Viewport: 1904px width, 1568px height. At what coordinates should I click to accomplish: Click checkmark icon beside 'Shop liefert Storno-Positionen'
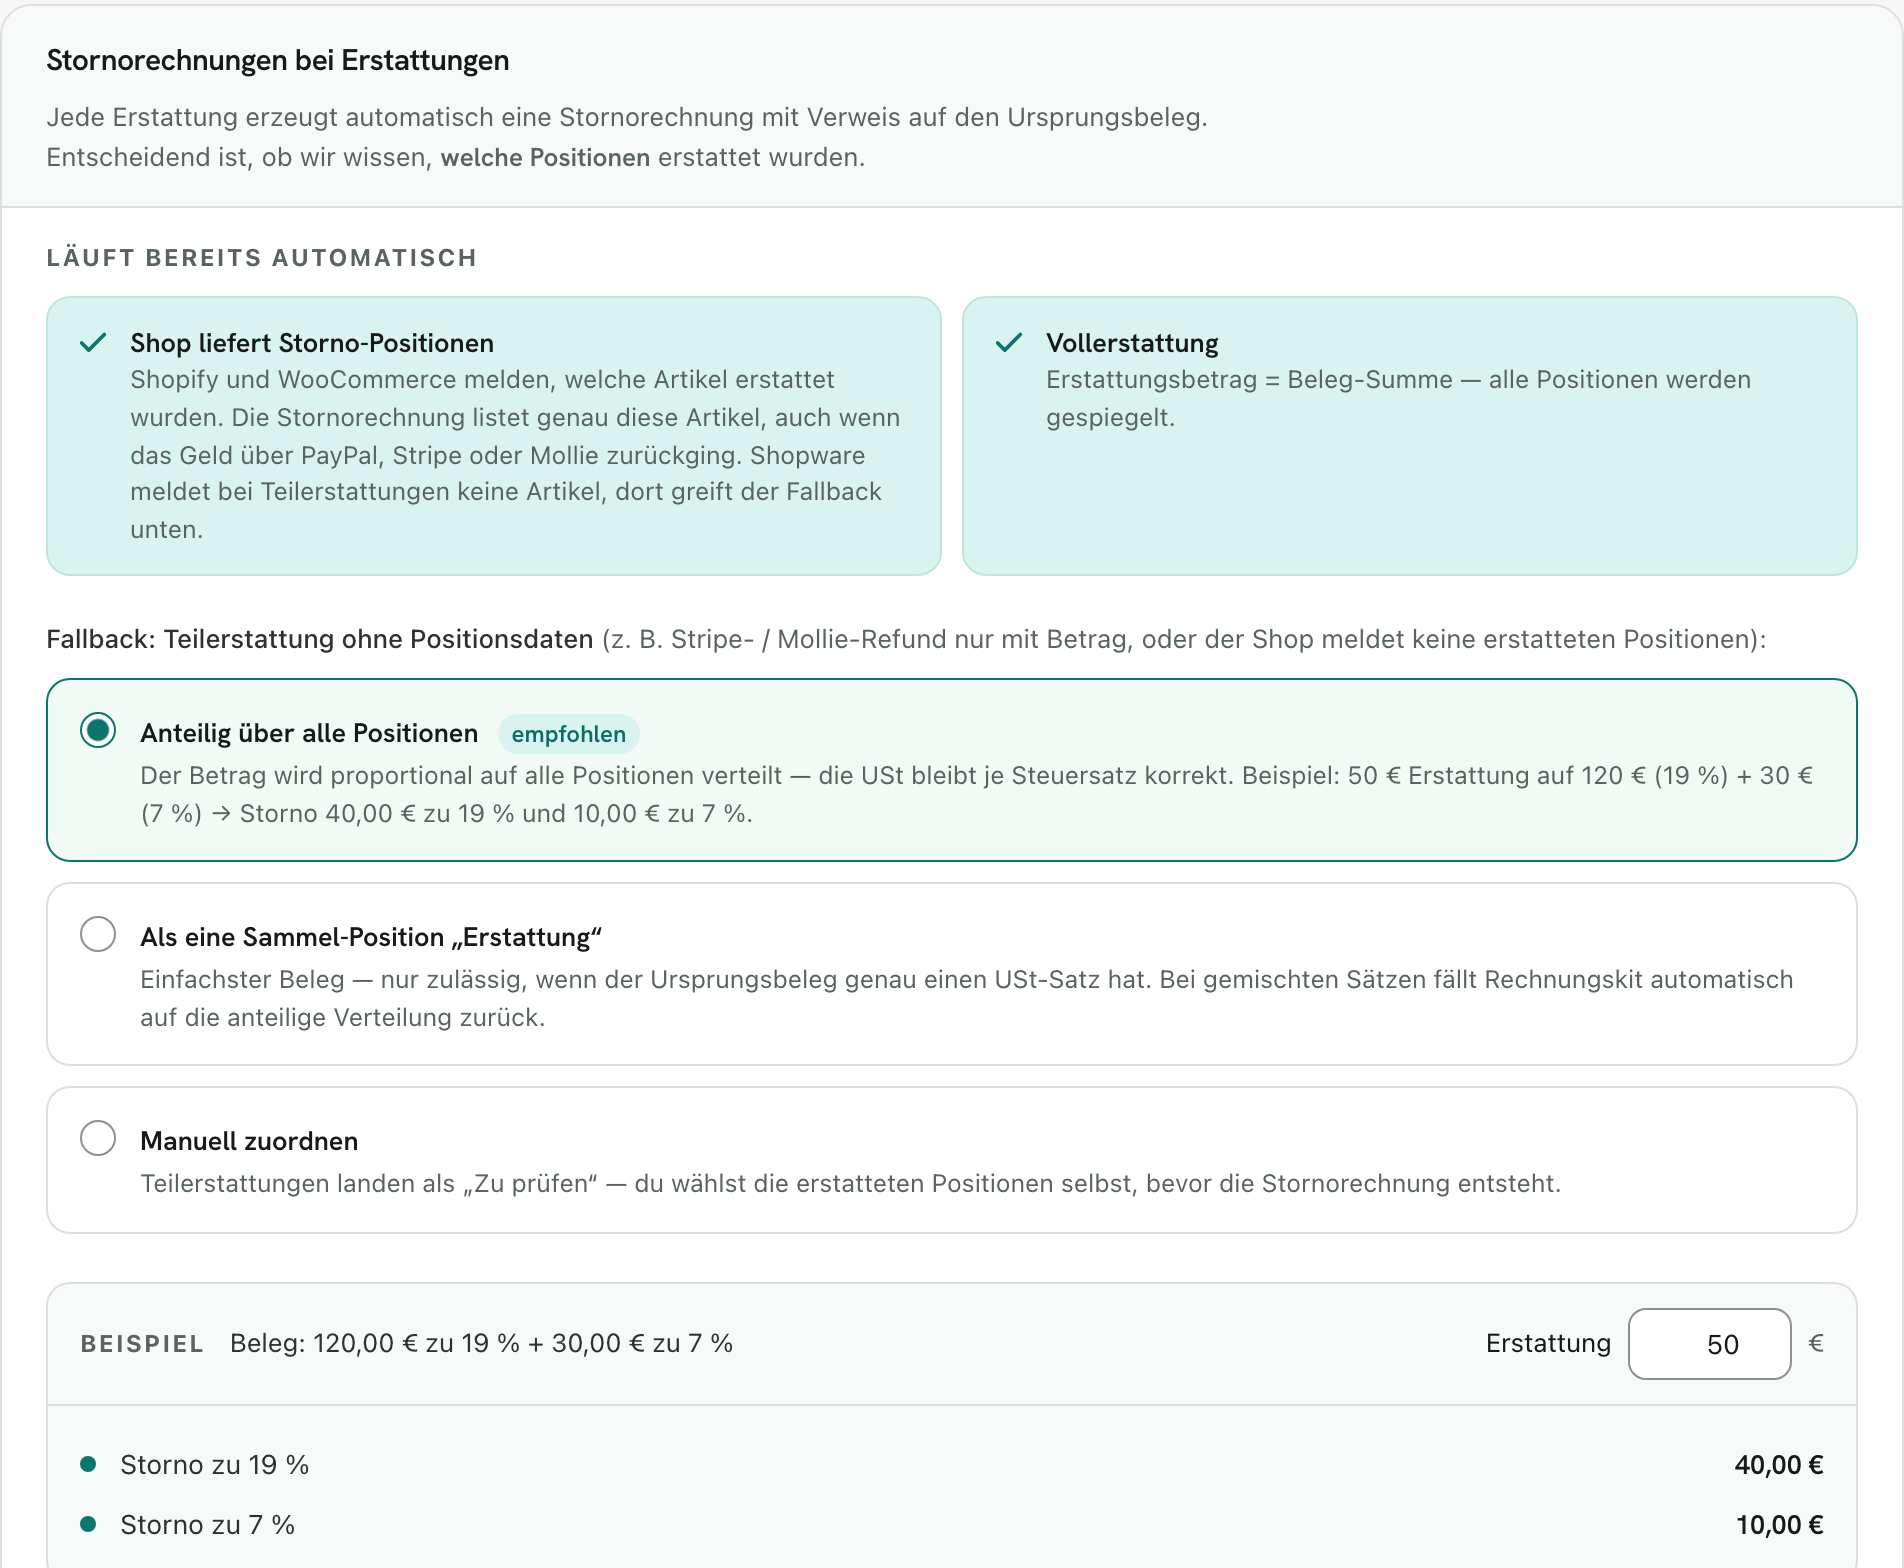93,343
